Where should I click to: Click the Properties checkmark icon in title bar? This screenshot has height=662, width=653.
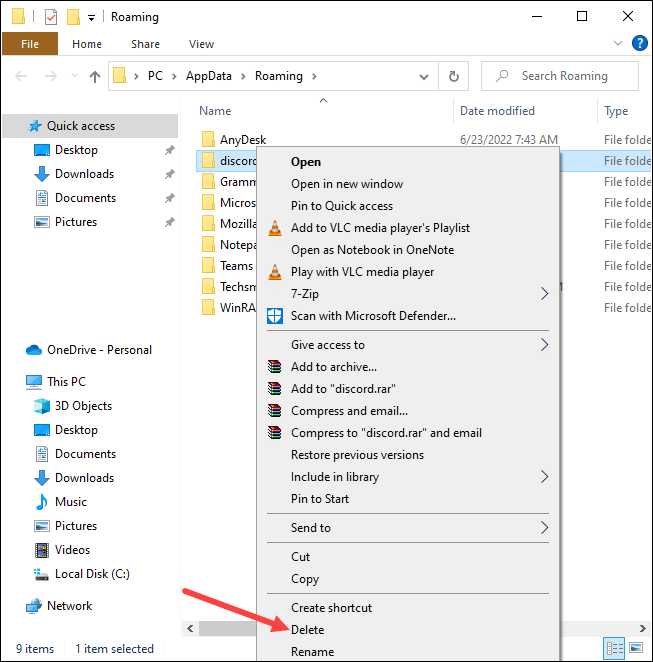click(x=51, y=17)
